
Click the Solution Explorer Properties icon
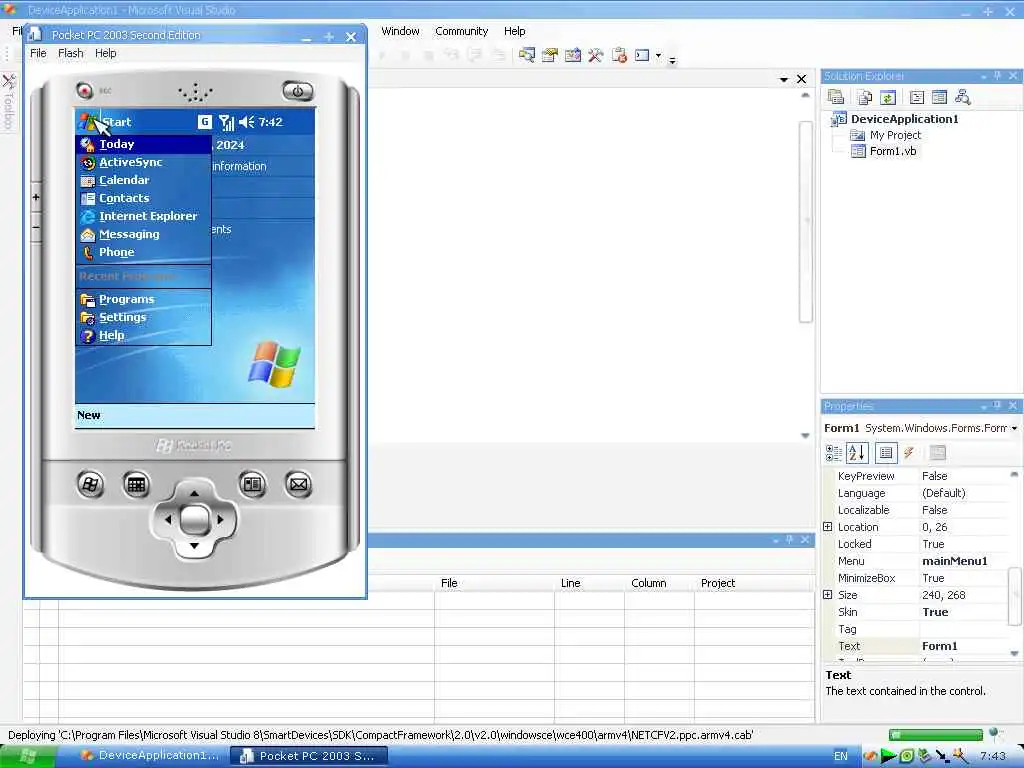click(836, 97)
